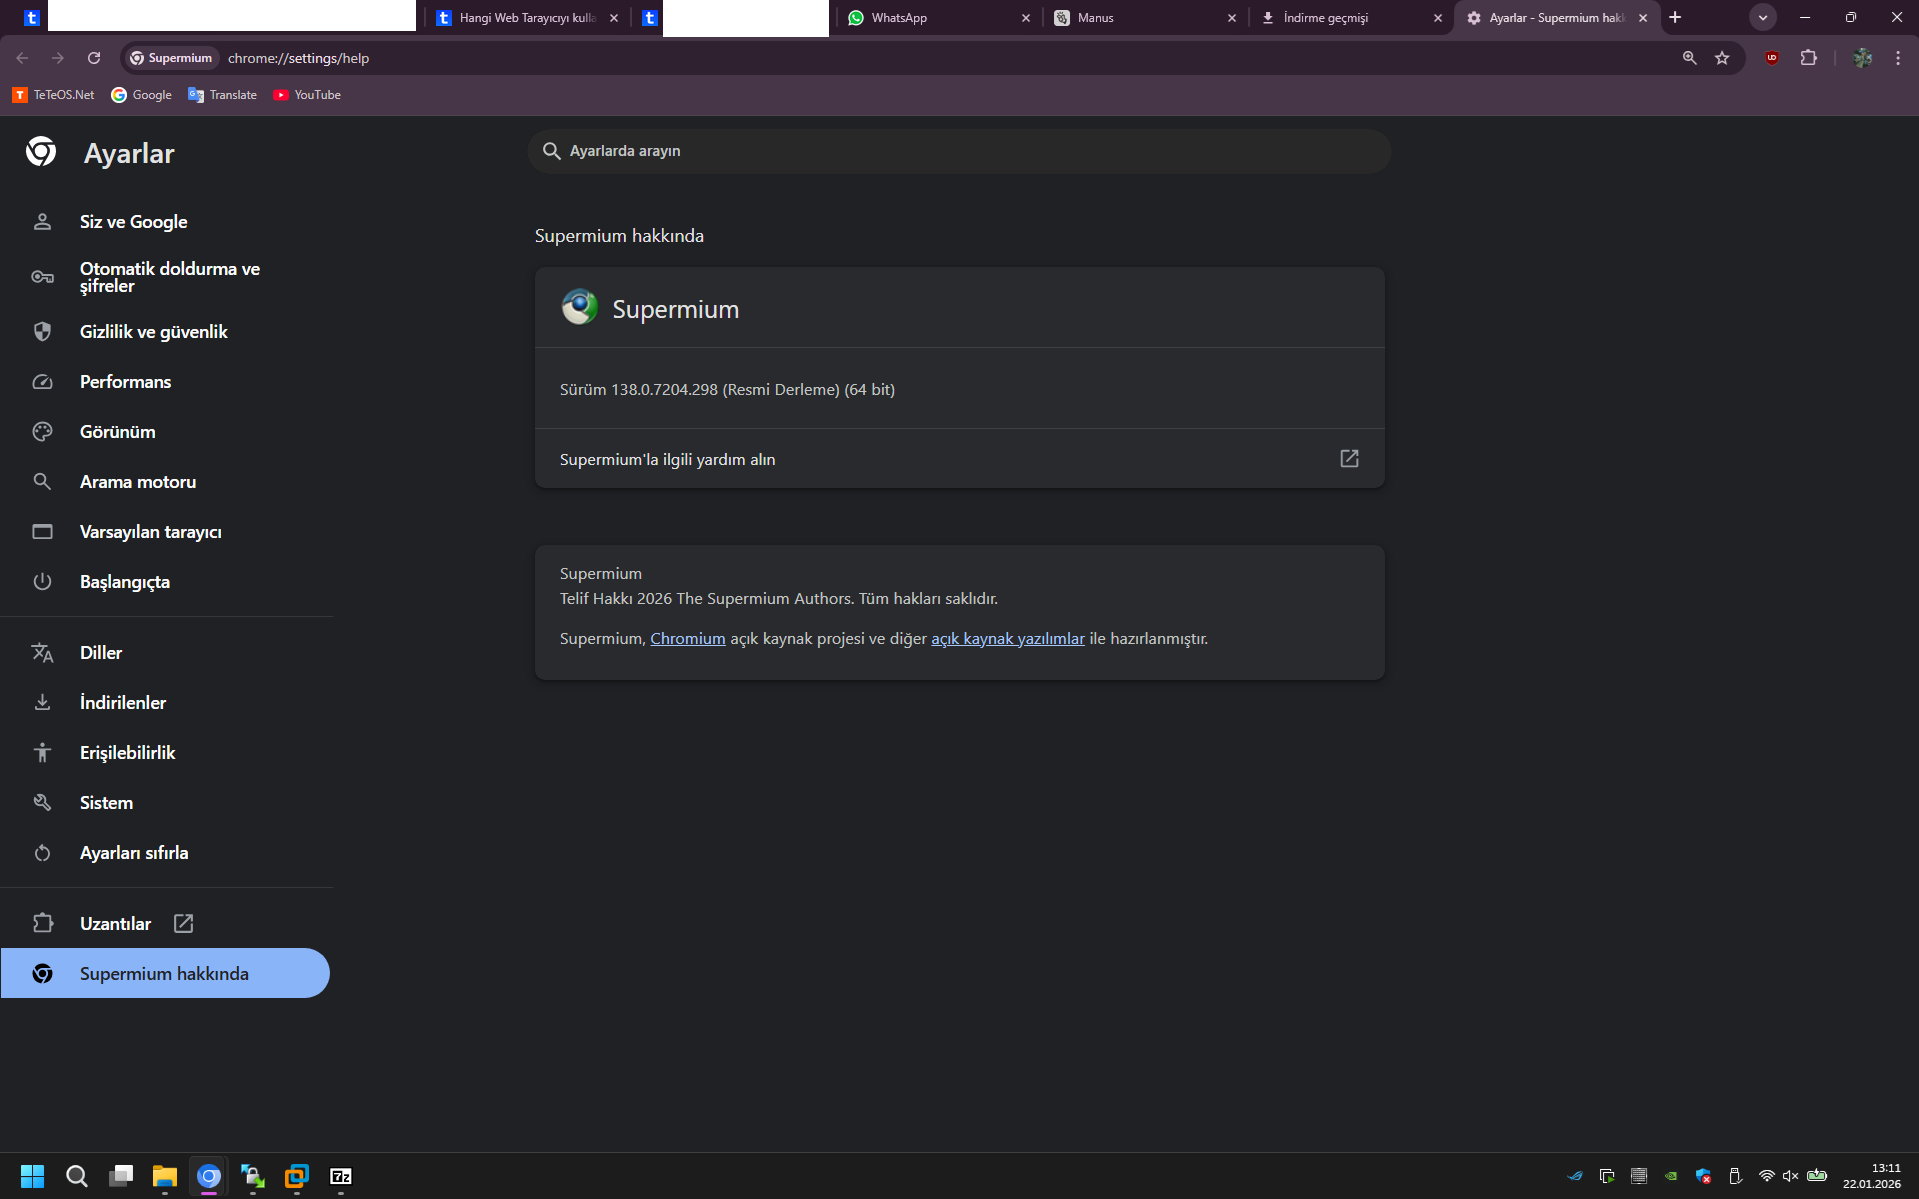Click the Supermium taskbar icon
Screen dimensions: 1919x1199
(x=209, y=1176)
